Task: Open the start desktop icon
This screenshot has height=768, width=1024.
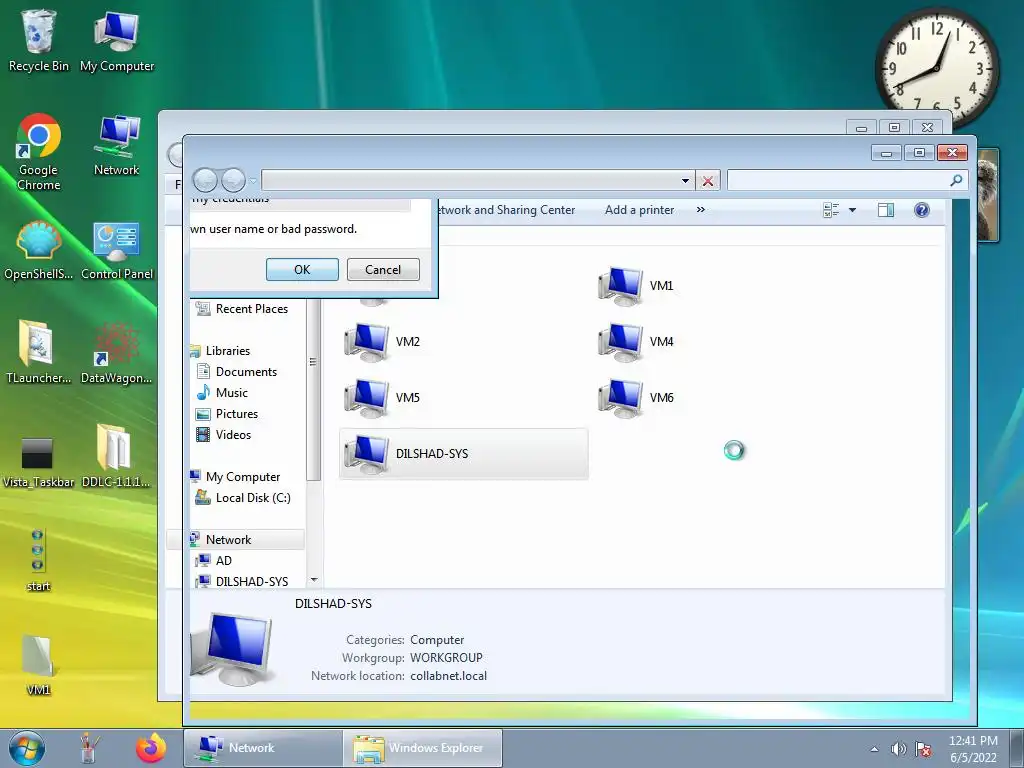Action: (39, 560)
